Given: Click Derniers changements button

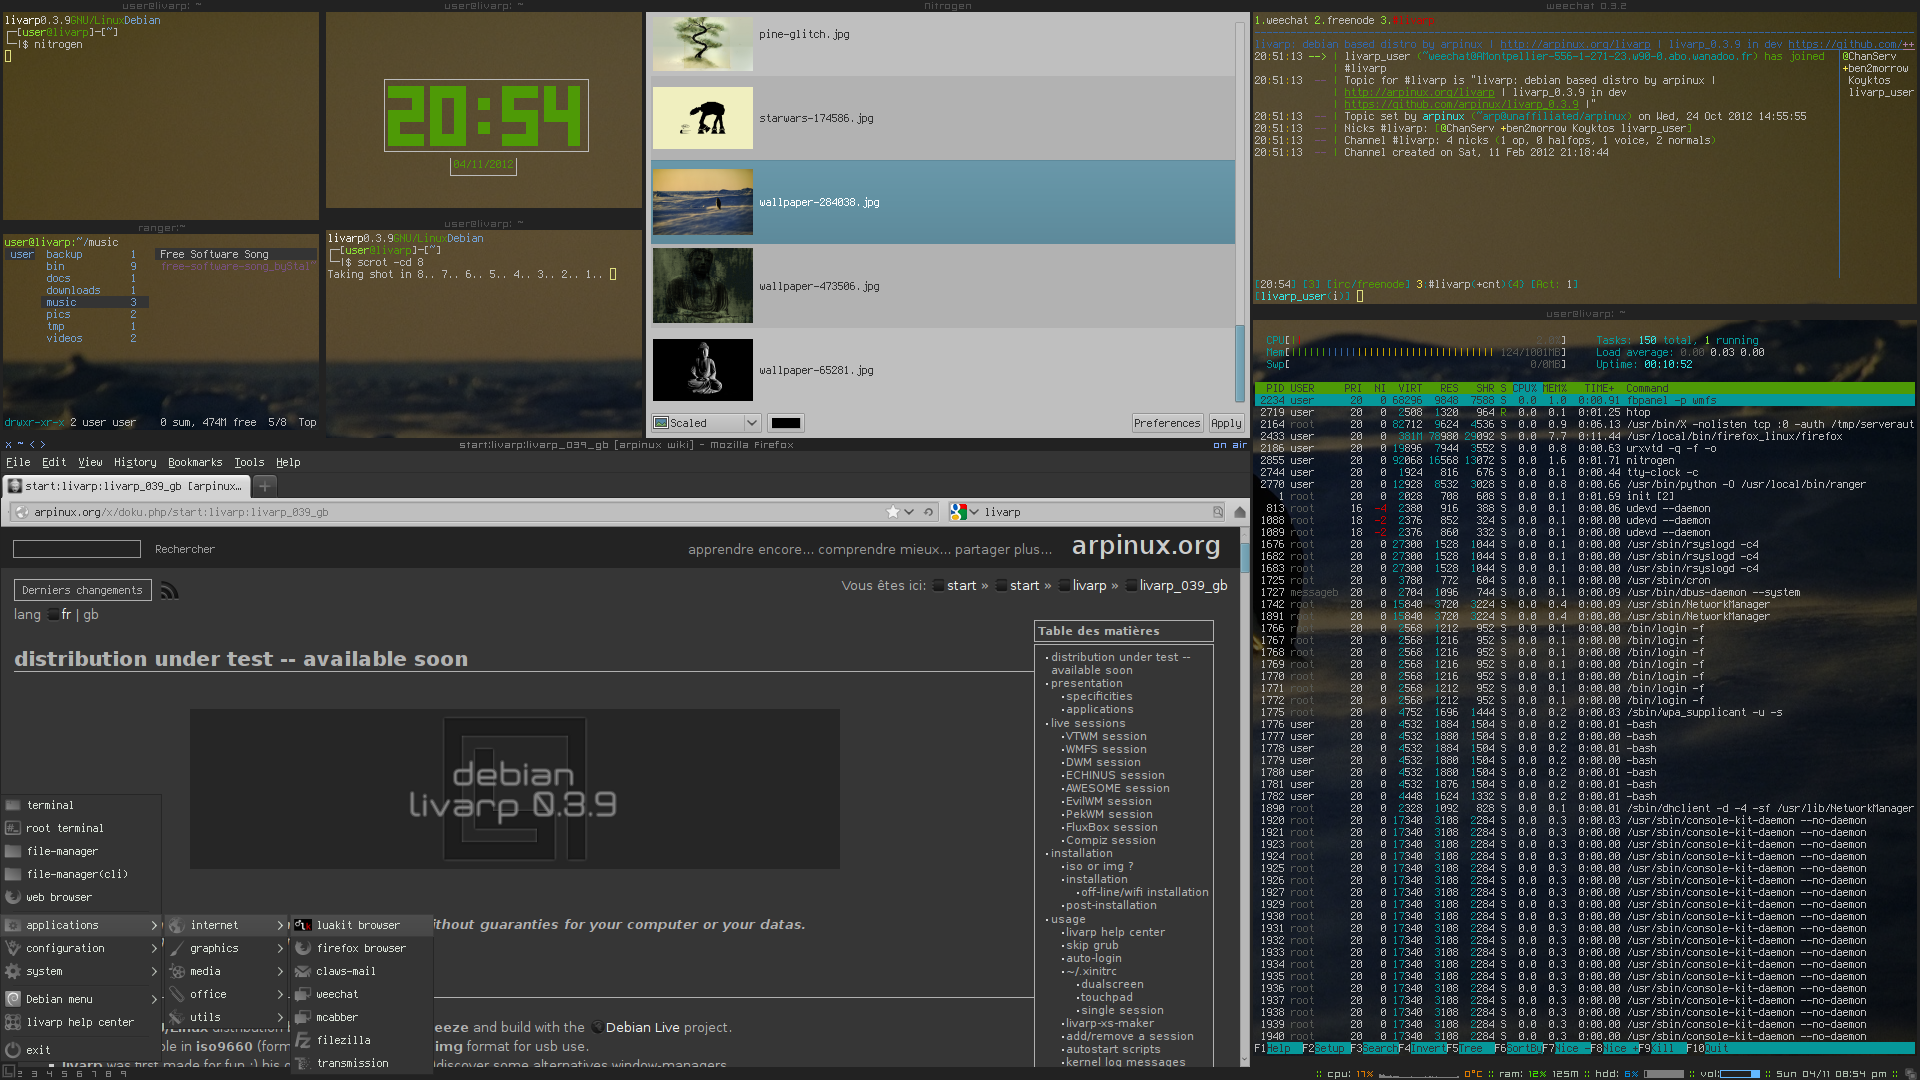Looking at the screenshot, I should click(83, 590).
